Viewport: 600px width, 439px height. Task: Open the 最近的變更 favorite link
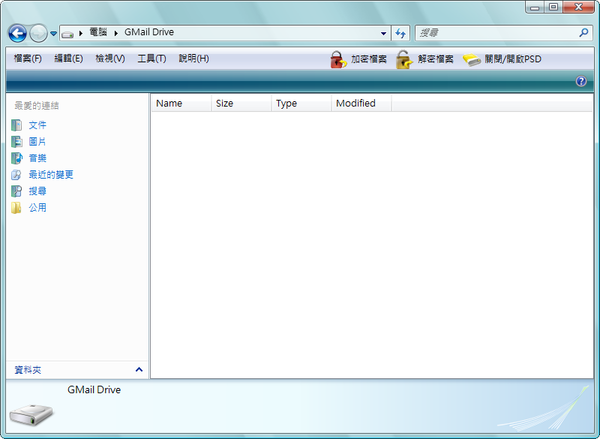(51, 175)
